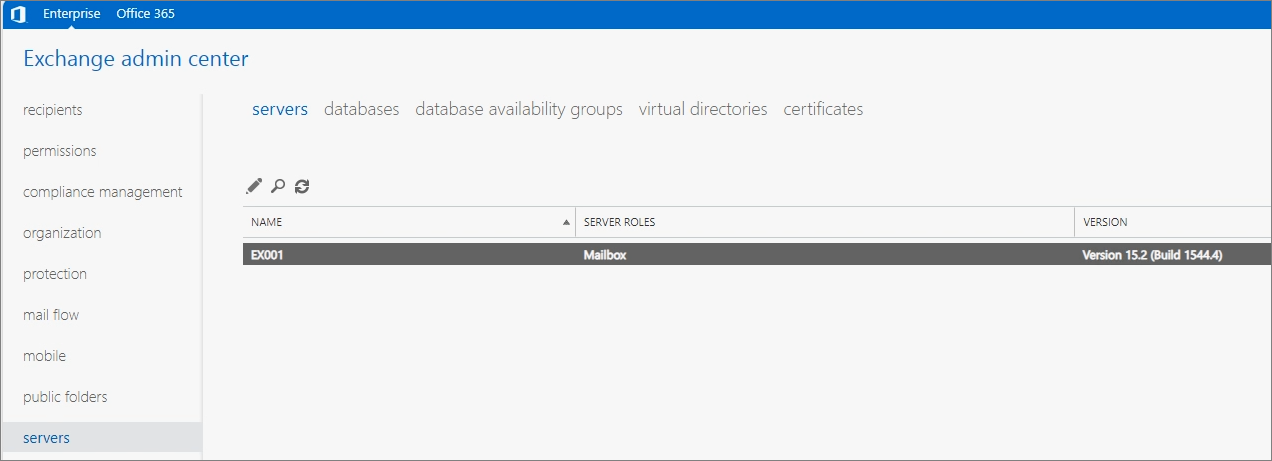Viewport: 1272px width, 461px height.
Task: Go to compliance management in sidebar
Action: click(103, 192)
